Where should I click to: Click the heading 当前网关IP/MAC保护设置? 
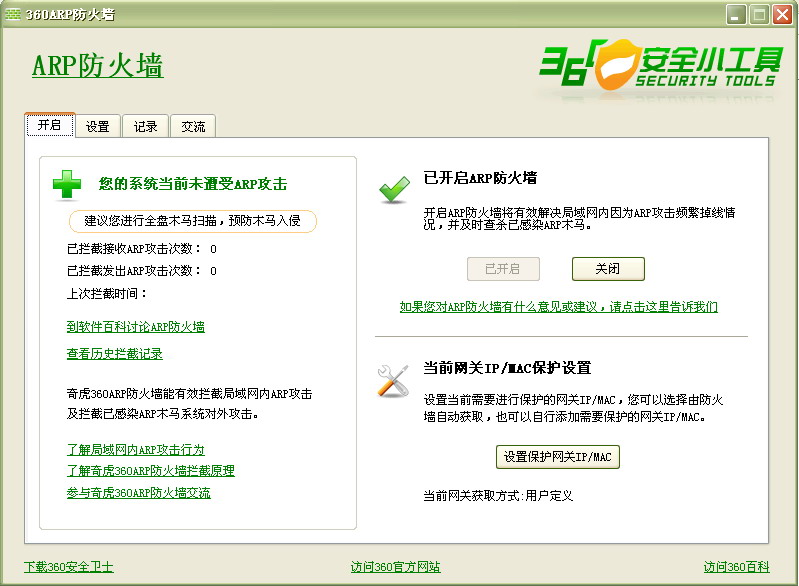point(508,368)
